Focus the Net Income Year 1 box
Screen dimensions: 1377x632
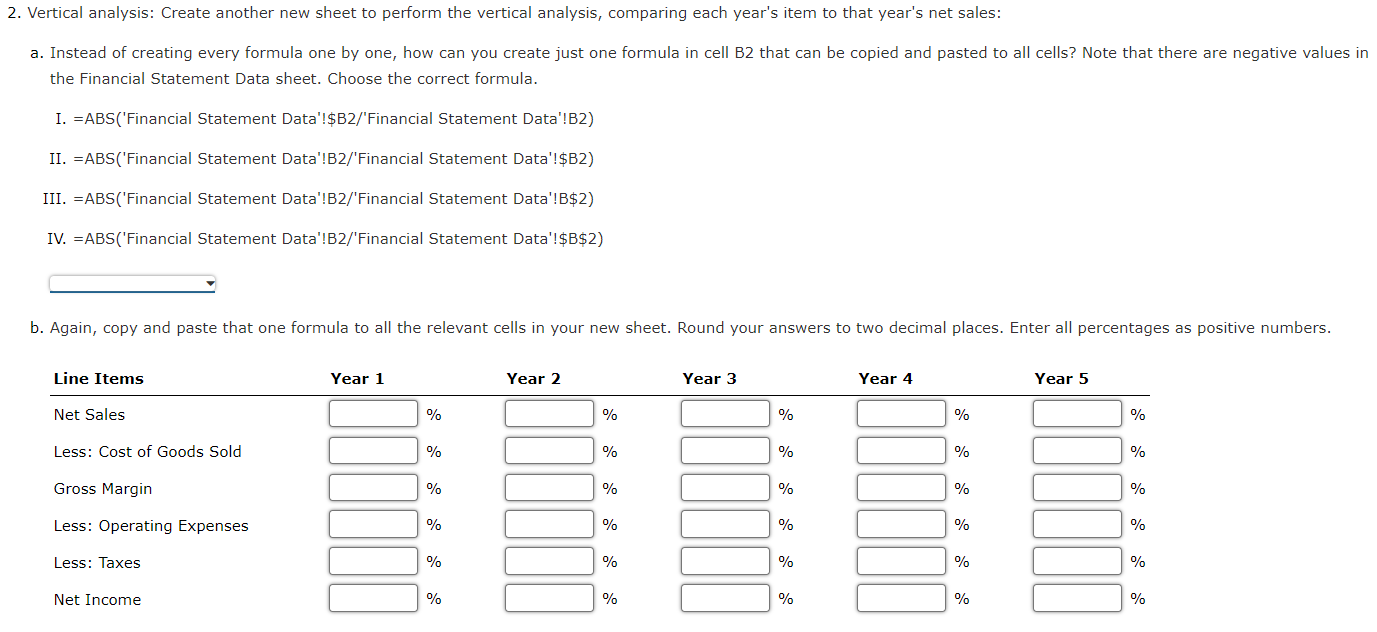pyautogui.click(x=374, y=599)
